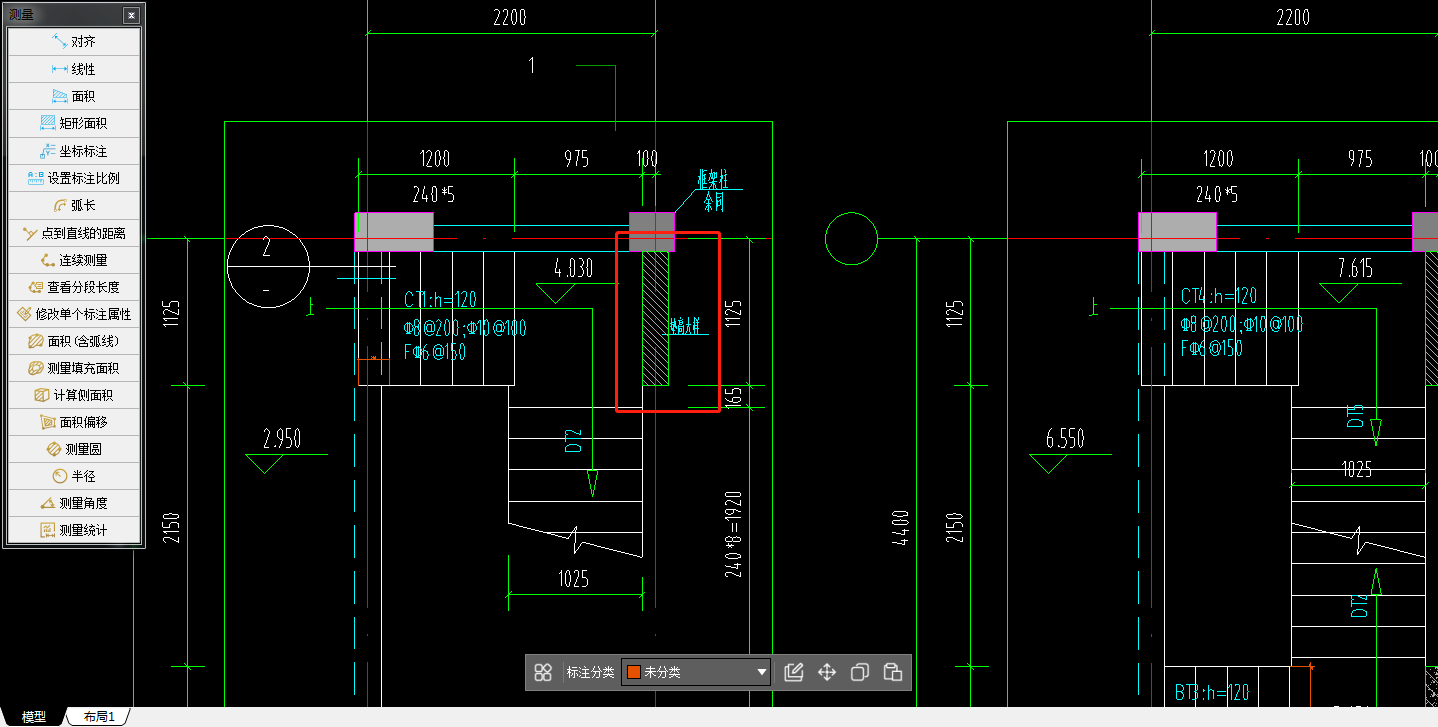The width and height of the screenshot is (1438, 727).
Task: Select the 半径 radius tool
Action: click(74, 476)
